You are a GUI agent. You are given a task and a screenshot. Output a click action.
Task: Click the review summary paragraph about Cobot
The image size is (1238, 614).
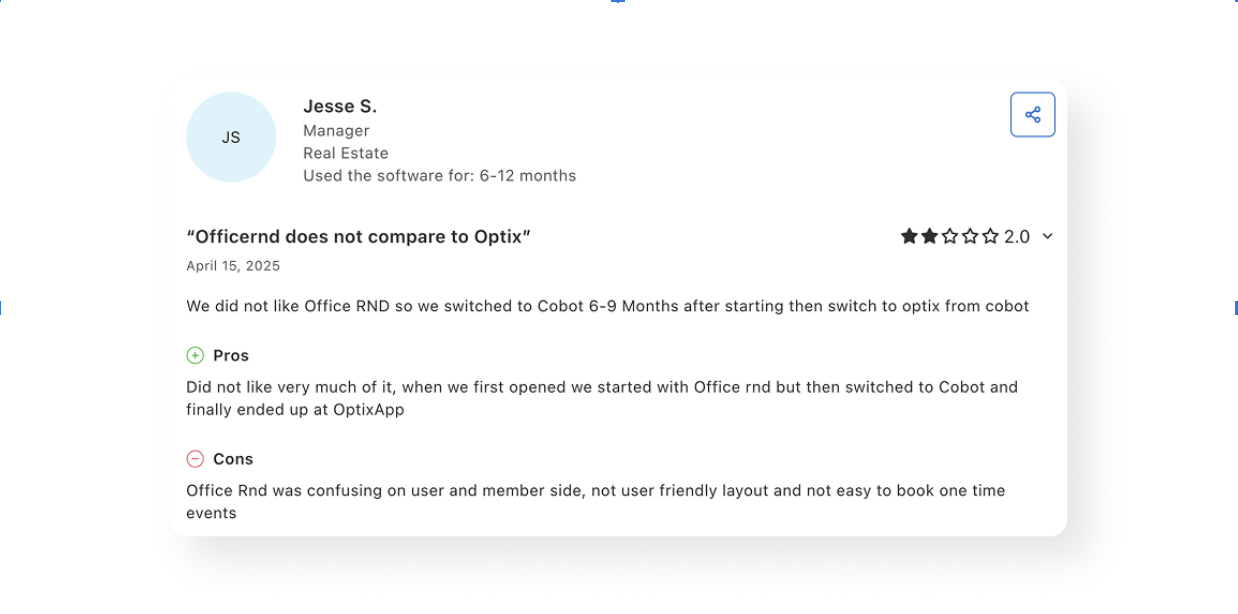click(607, 306)
